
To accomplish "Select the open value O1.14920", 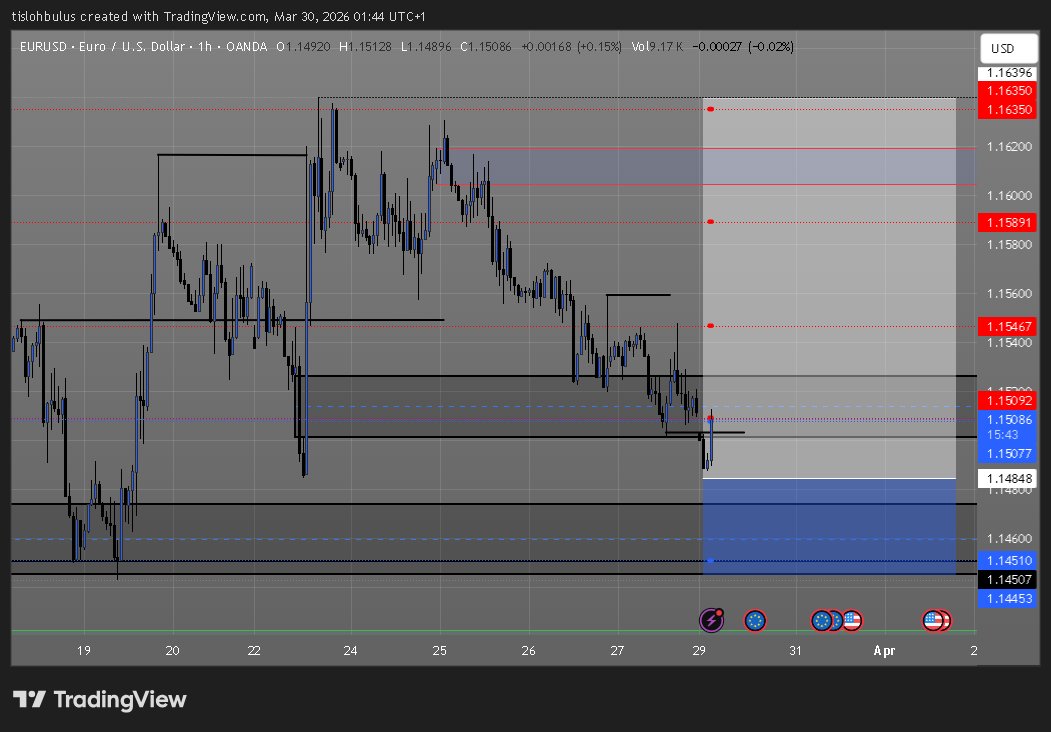I will point(303,46).
